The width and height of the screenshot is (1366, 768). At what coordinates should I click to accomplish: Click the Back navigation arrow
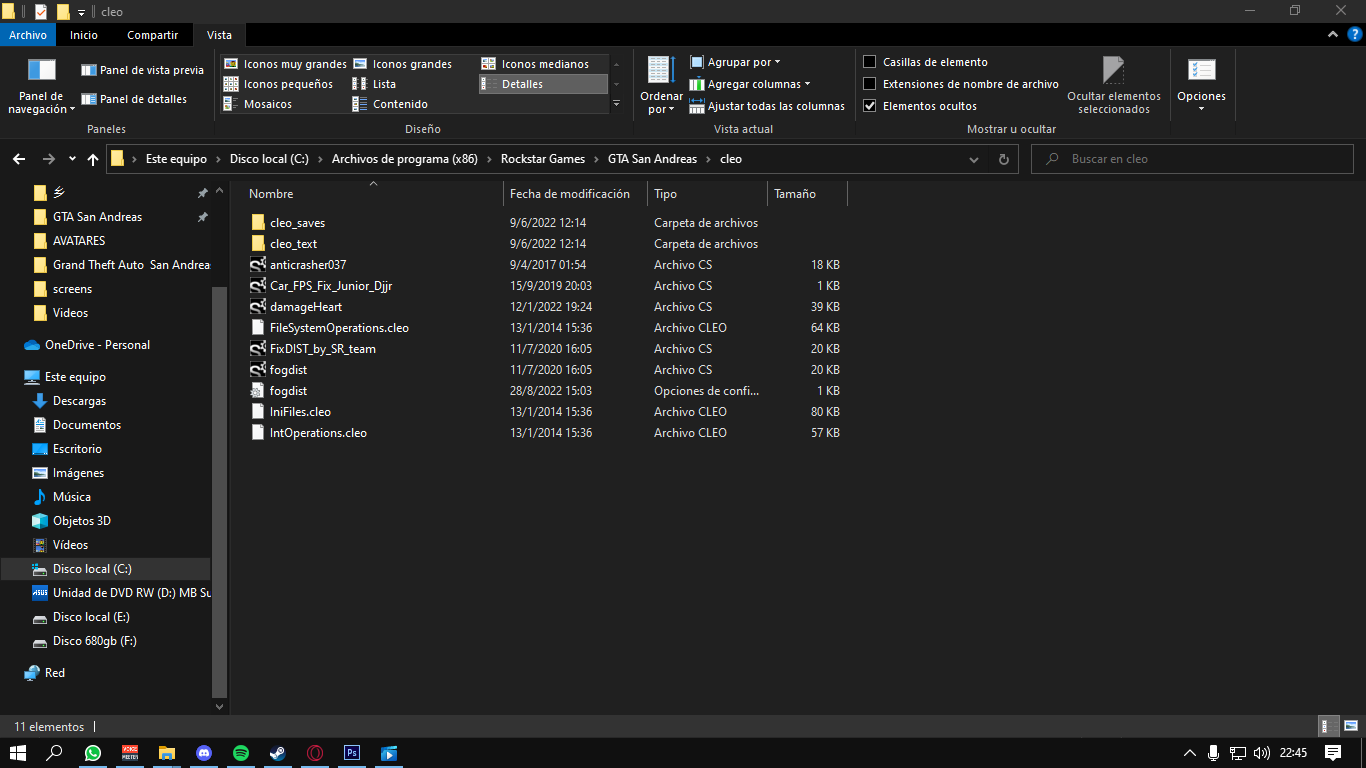(x=18, y=159)
